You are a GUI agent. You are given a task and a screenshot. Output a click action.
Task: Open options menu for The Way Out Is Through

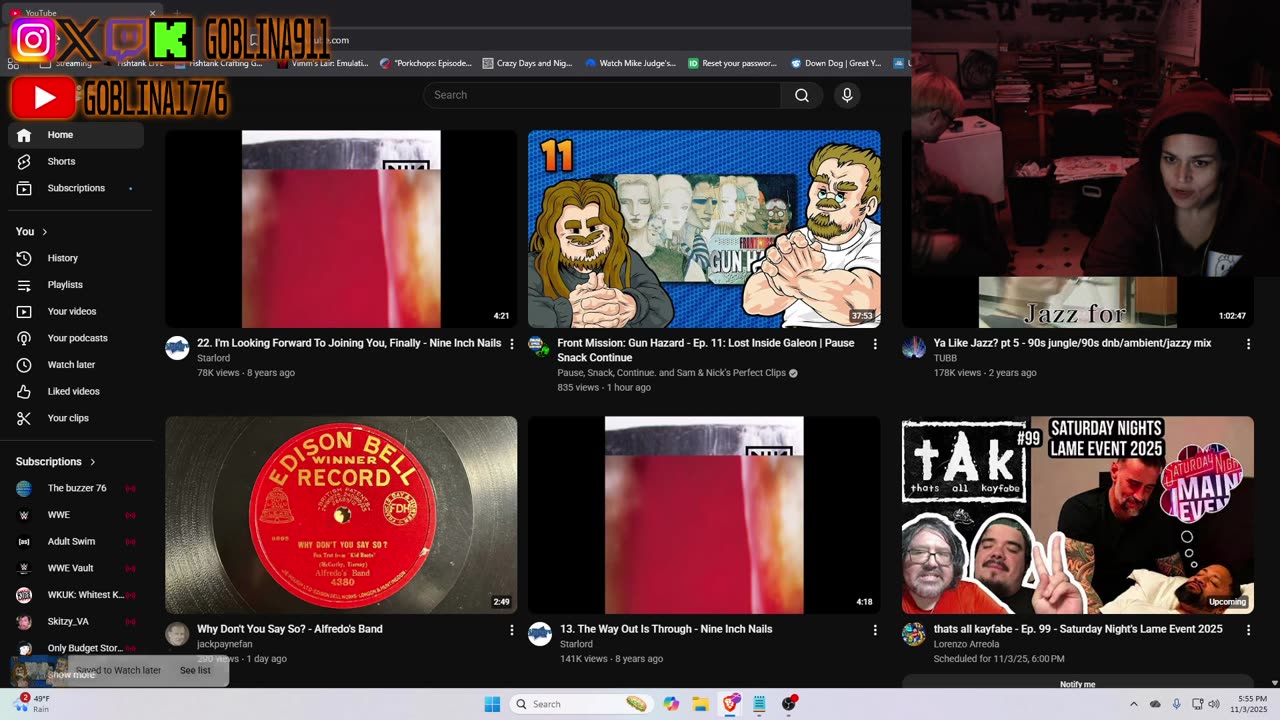(x=875, y=630)
